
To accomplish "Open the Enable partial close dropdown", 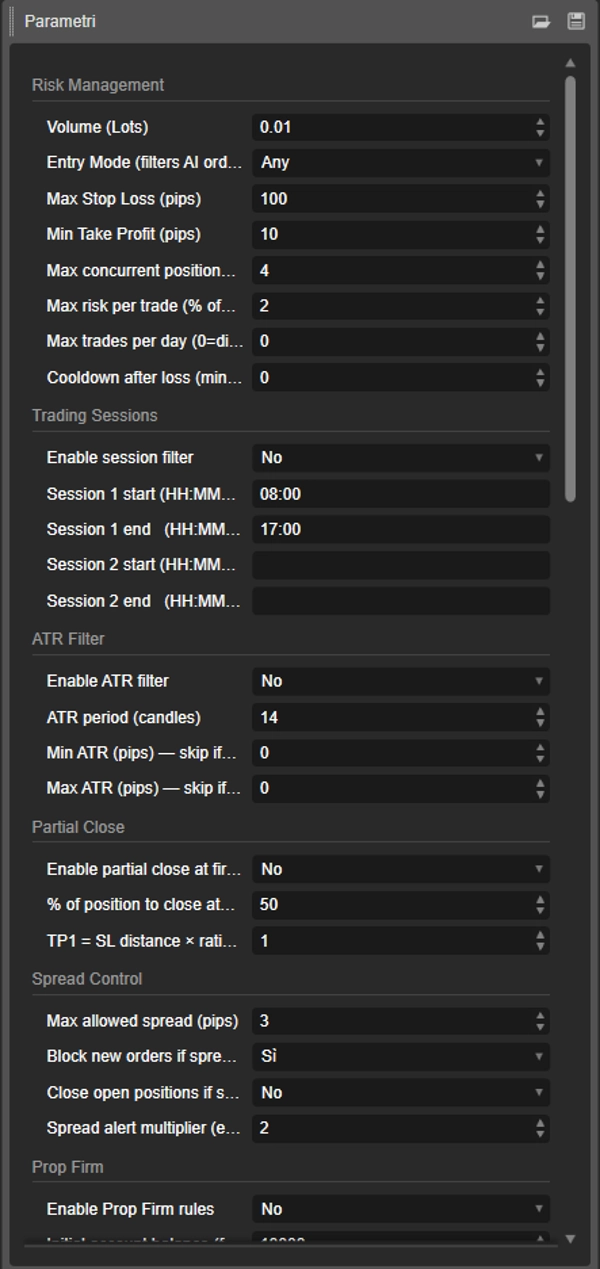I will [400, 869].
